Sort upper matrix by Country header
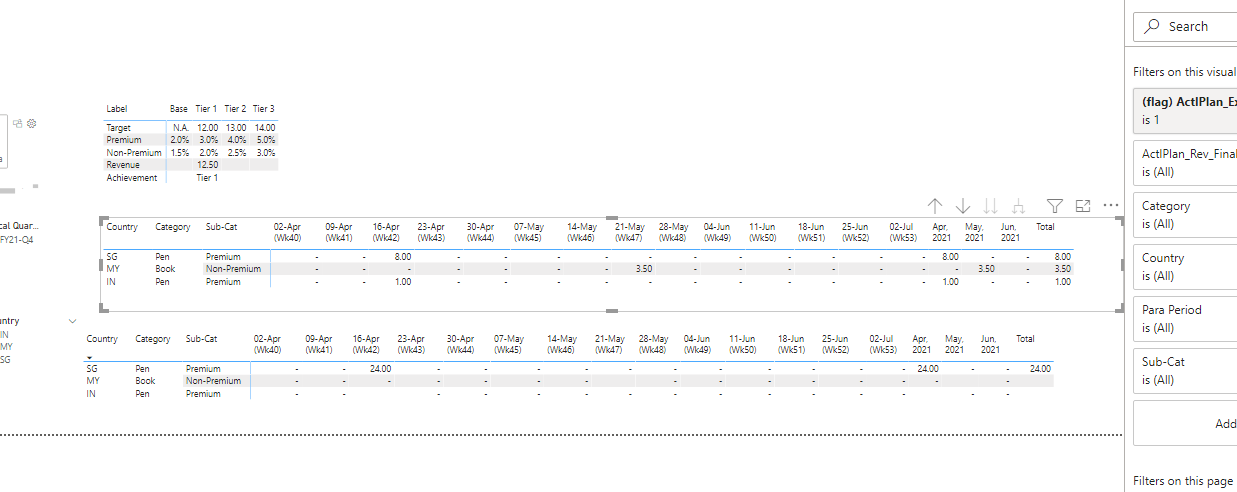 click(122, 227)
